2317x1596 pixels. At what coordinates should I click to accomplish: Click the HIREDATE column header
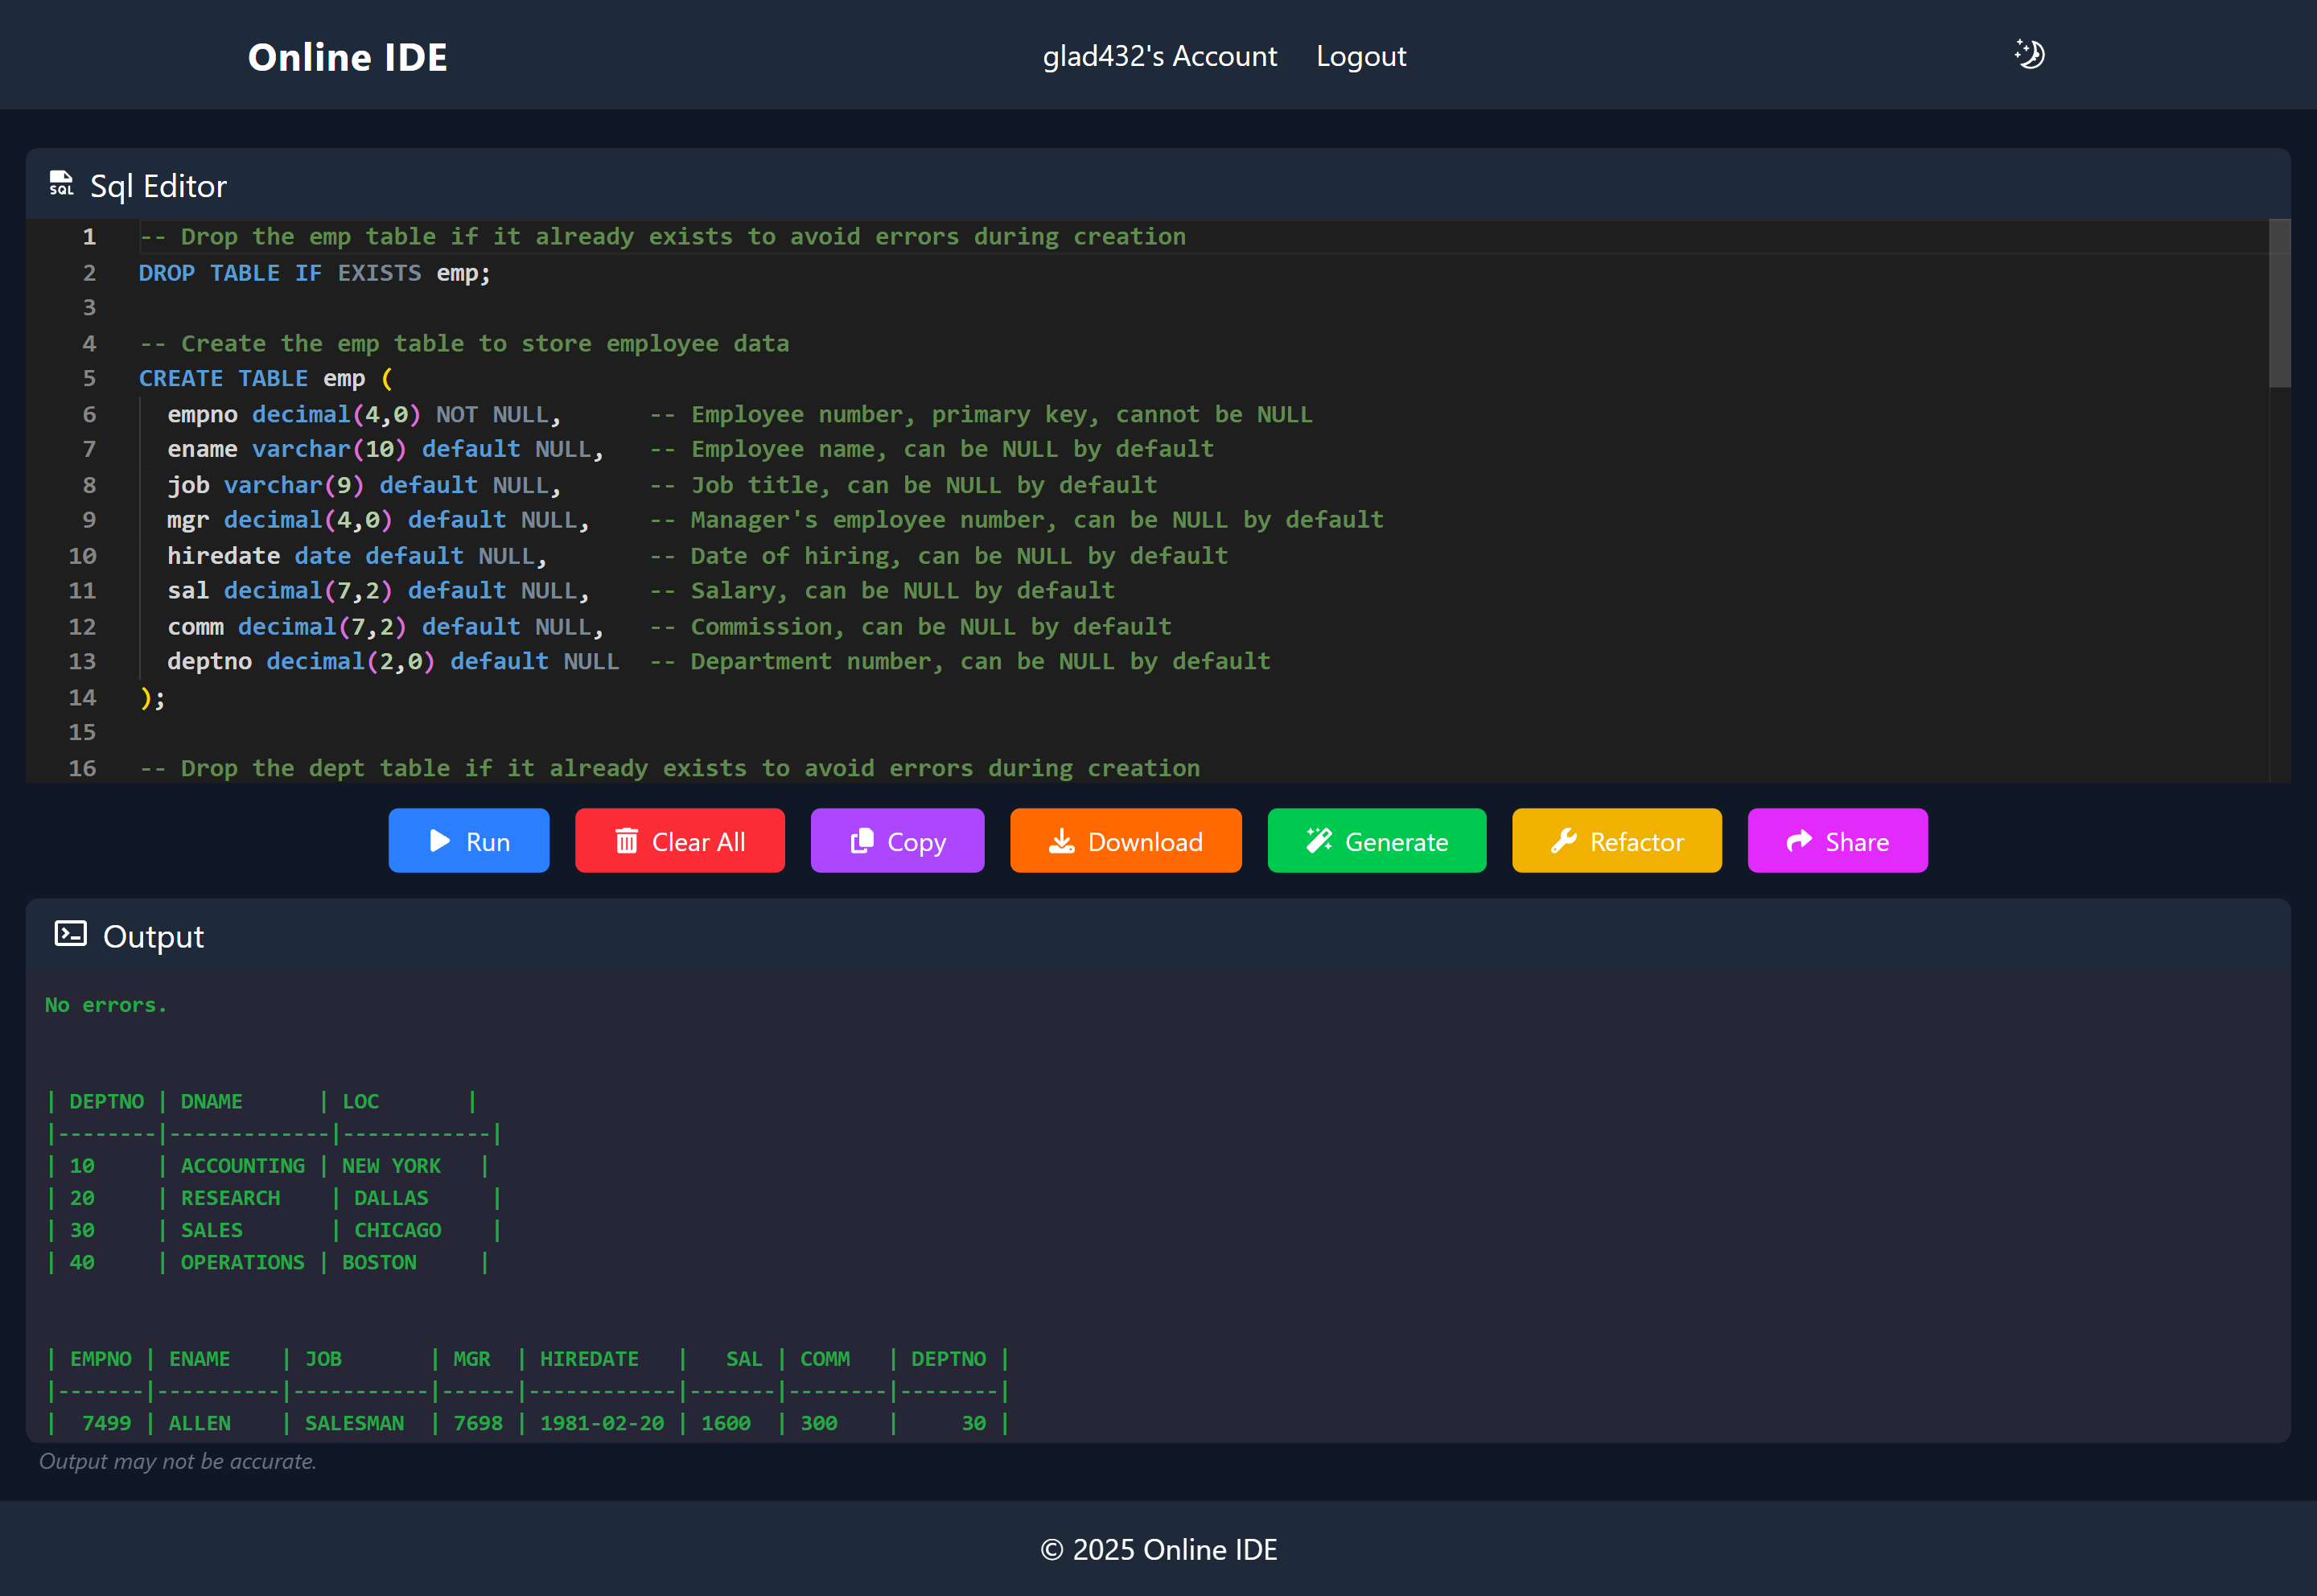point(589,1359)
